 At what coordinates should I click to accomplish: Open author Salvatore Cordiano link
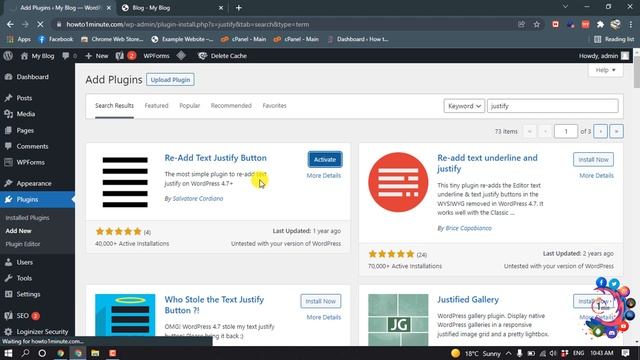pyautogui.click(x=198, y=199)
